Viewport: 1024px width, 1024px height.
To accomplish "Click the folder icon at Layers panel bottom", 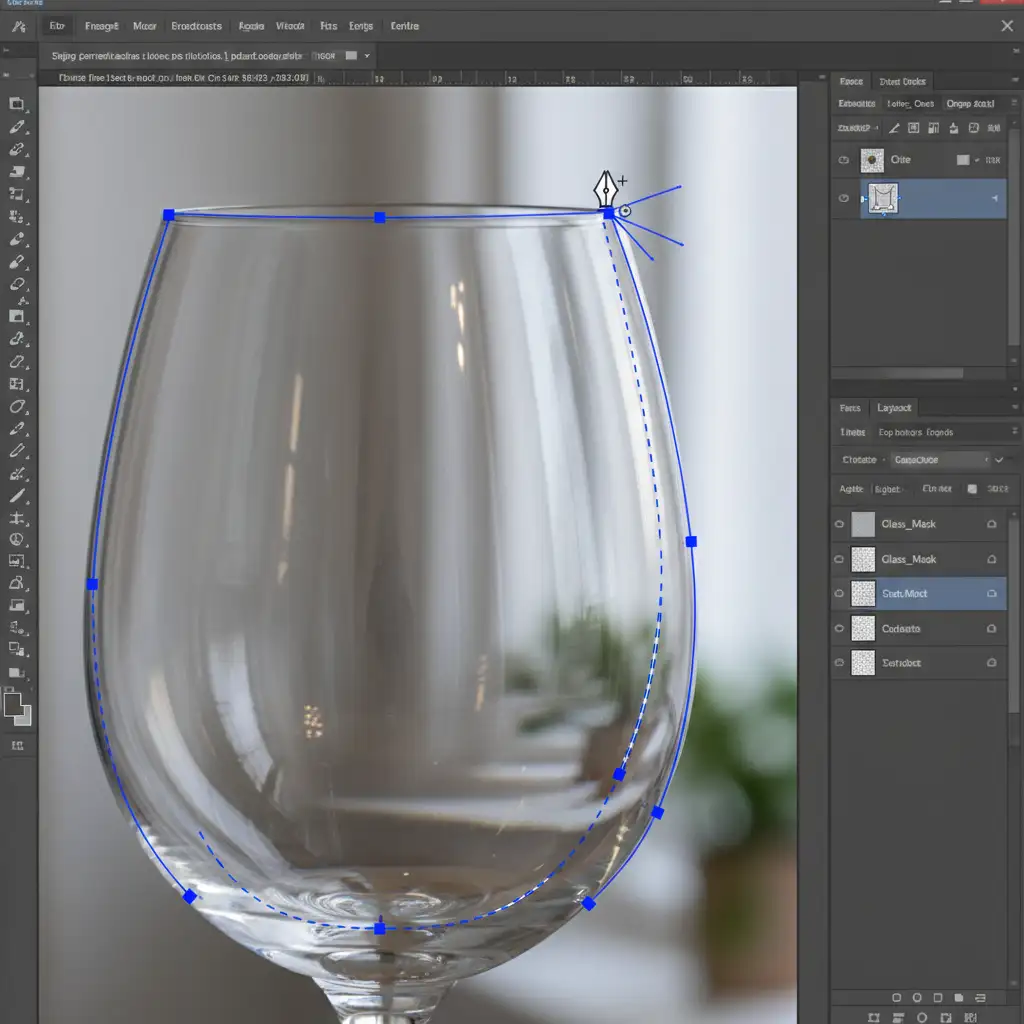I will [958, 997].
